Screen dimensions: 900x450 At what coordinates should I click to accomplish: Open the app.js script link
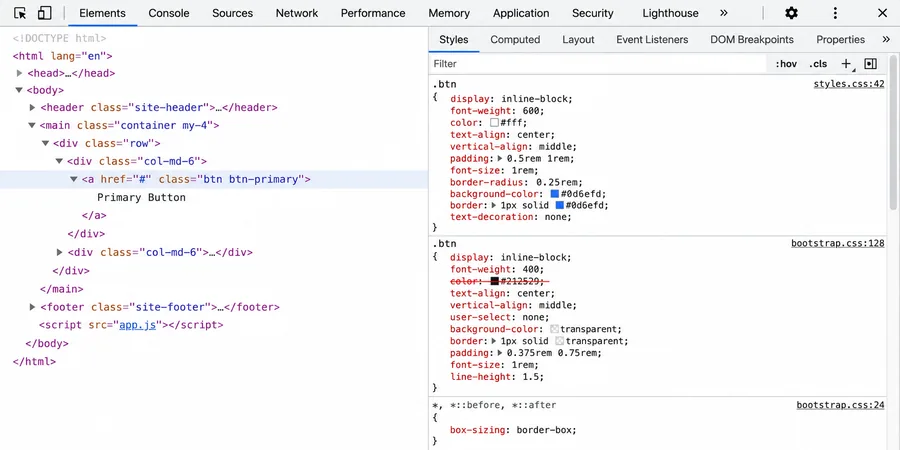coord(137,325)
